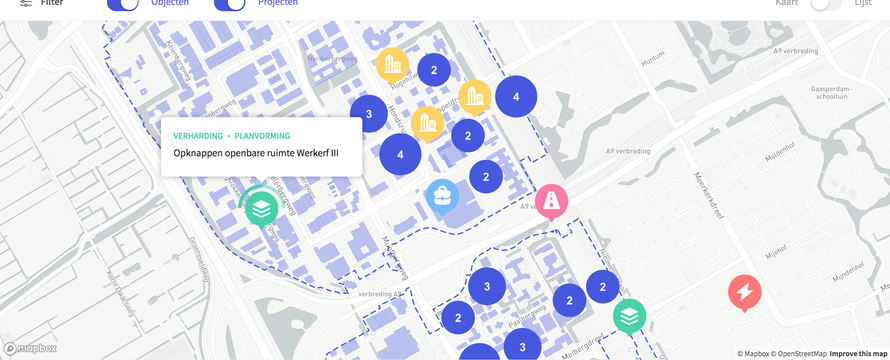
Task: Toggle the Objecten switch
Action: pyautogui.click(x=123, y=3)
